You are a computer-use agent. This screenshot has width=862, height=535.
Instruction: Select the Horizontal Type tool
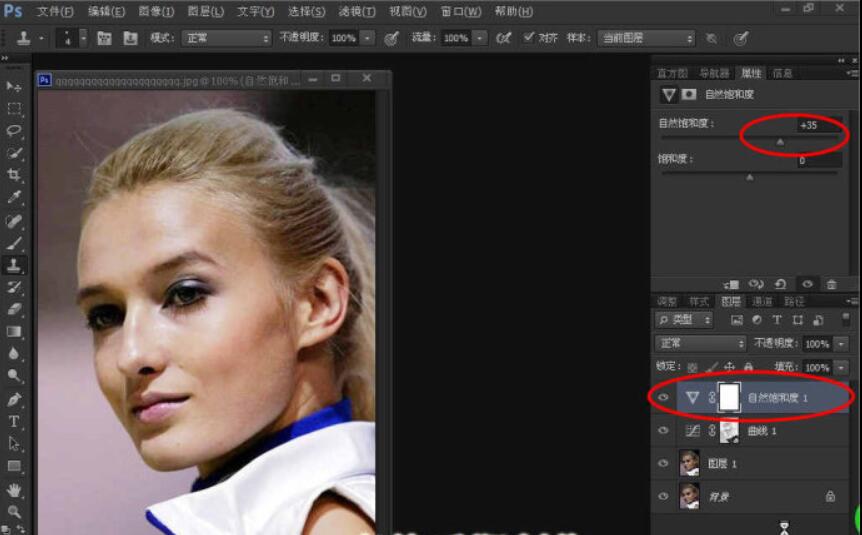(14, 422)
